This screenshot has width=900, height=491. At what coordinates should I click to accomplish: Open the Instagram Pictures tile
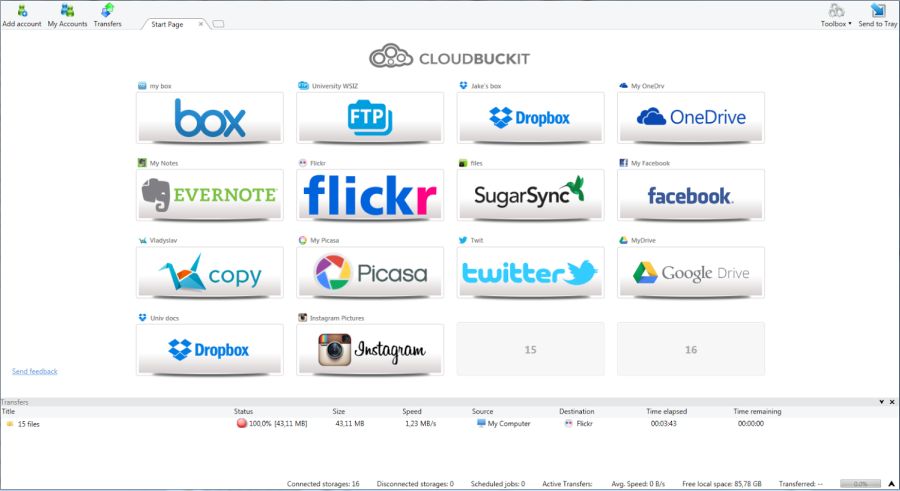click(370, 350)
